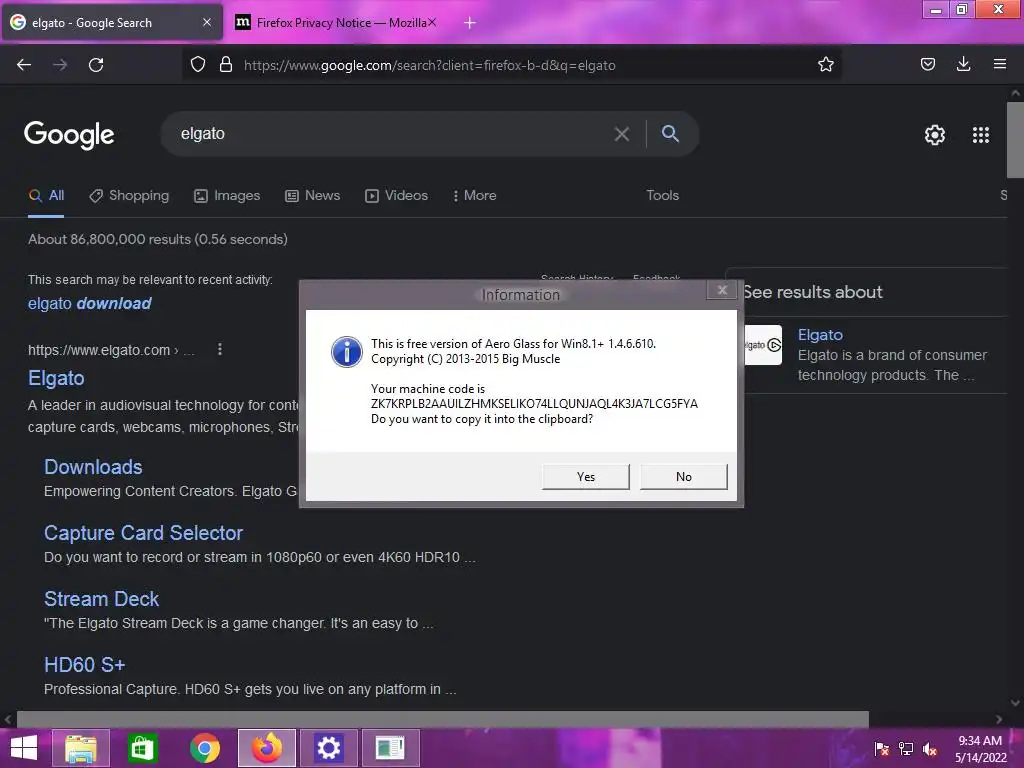
Task: Clear the Google search box
Action: (x=622, y=134)
